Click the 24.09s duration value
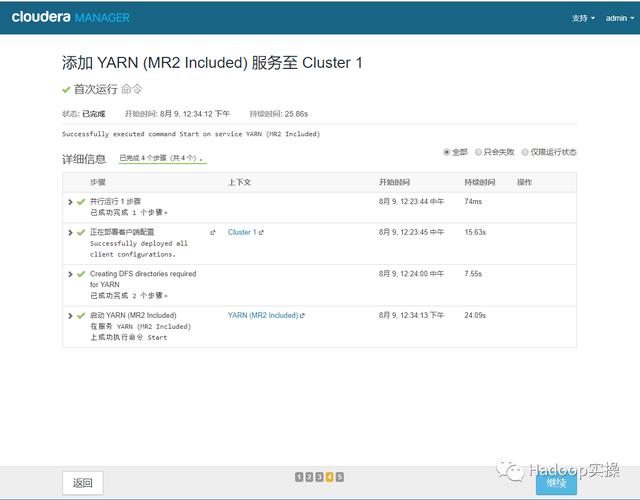Screen dimensions: 640x500 click(x=475, y=315)
